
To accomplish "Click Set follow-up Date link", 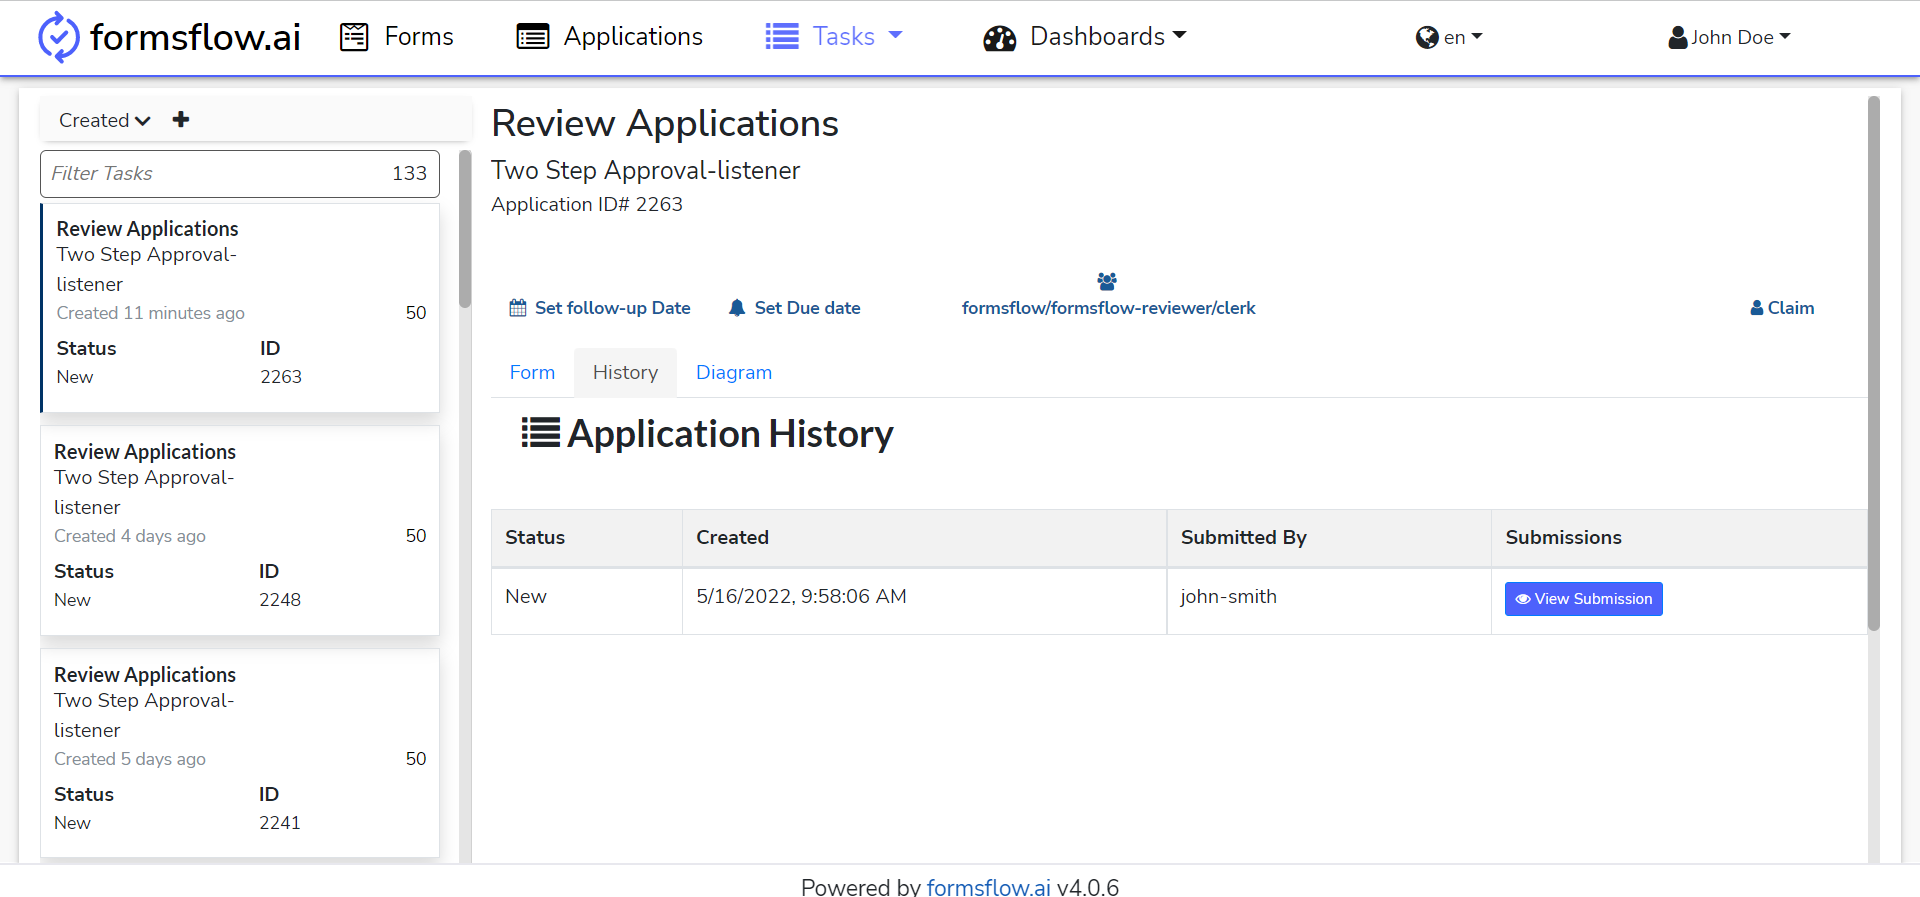I will 600,308.
